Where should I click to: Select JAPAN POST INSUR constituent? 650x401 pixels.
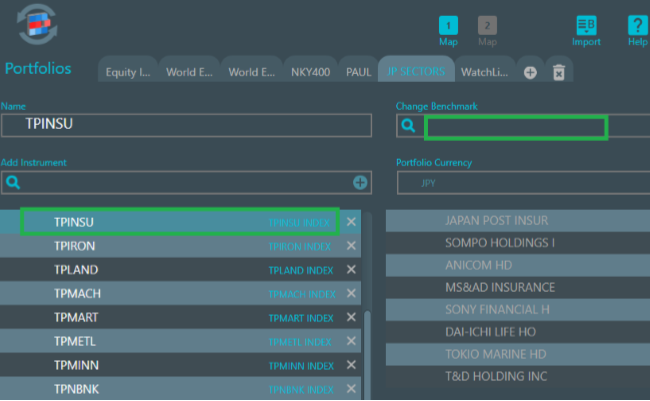(x=518, y=220)
